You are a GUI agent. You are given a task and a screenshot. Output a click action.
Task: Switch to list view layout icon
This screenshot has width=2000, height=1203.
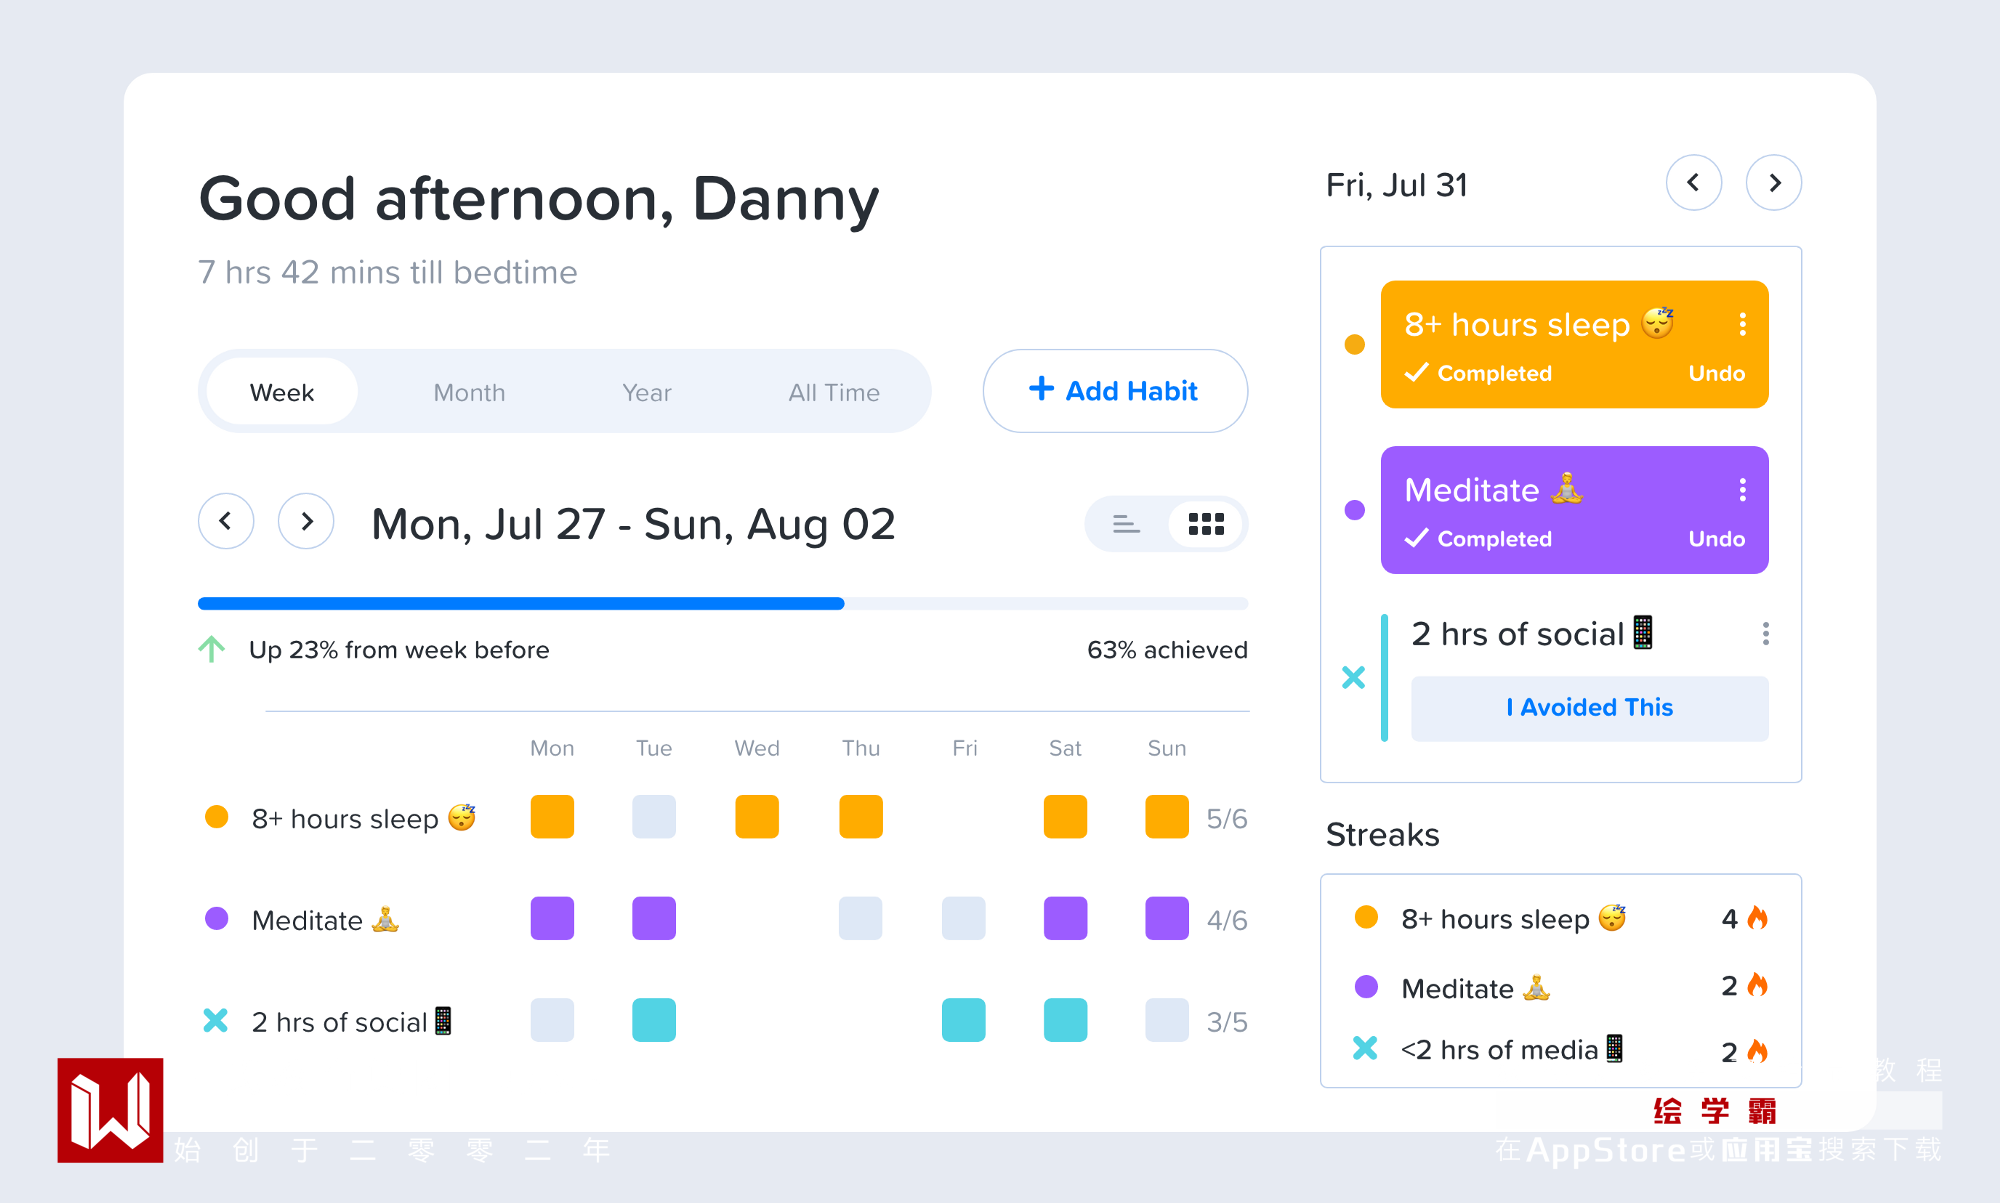pos(1126,524)
